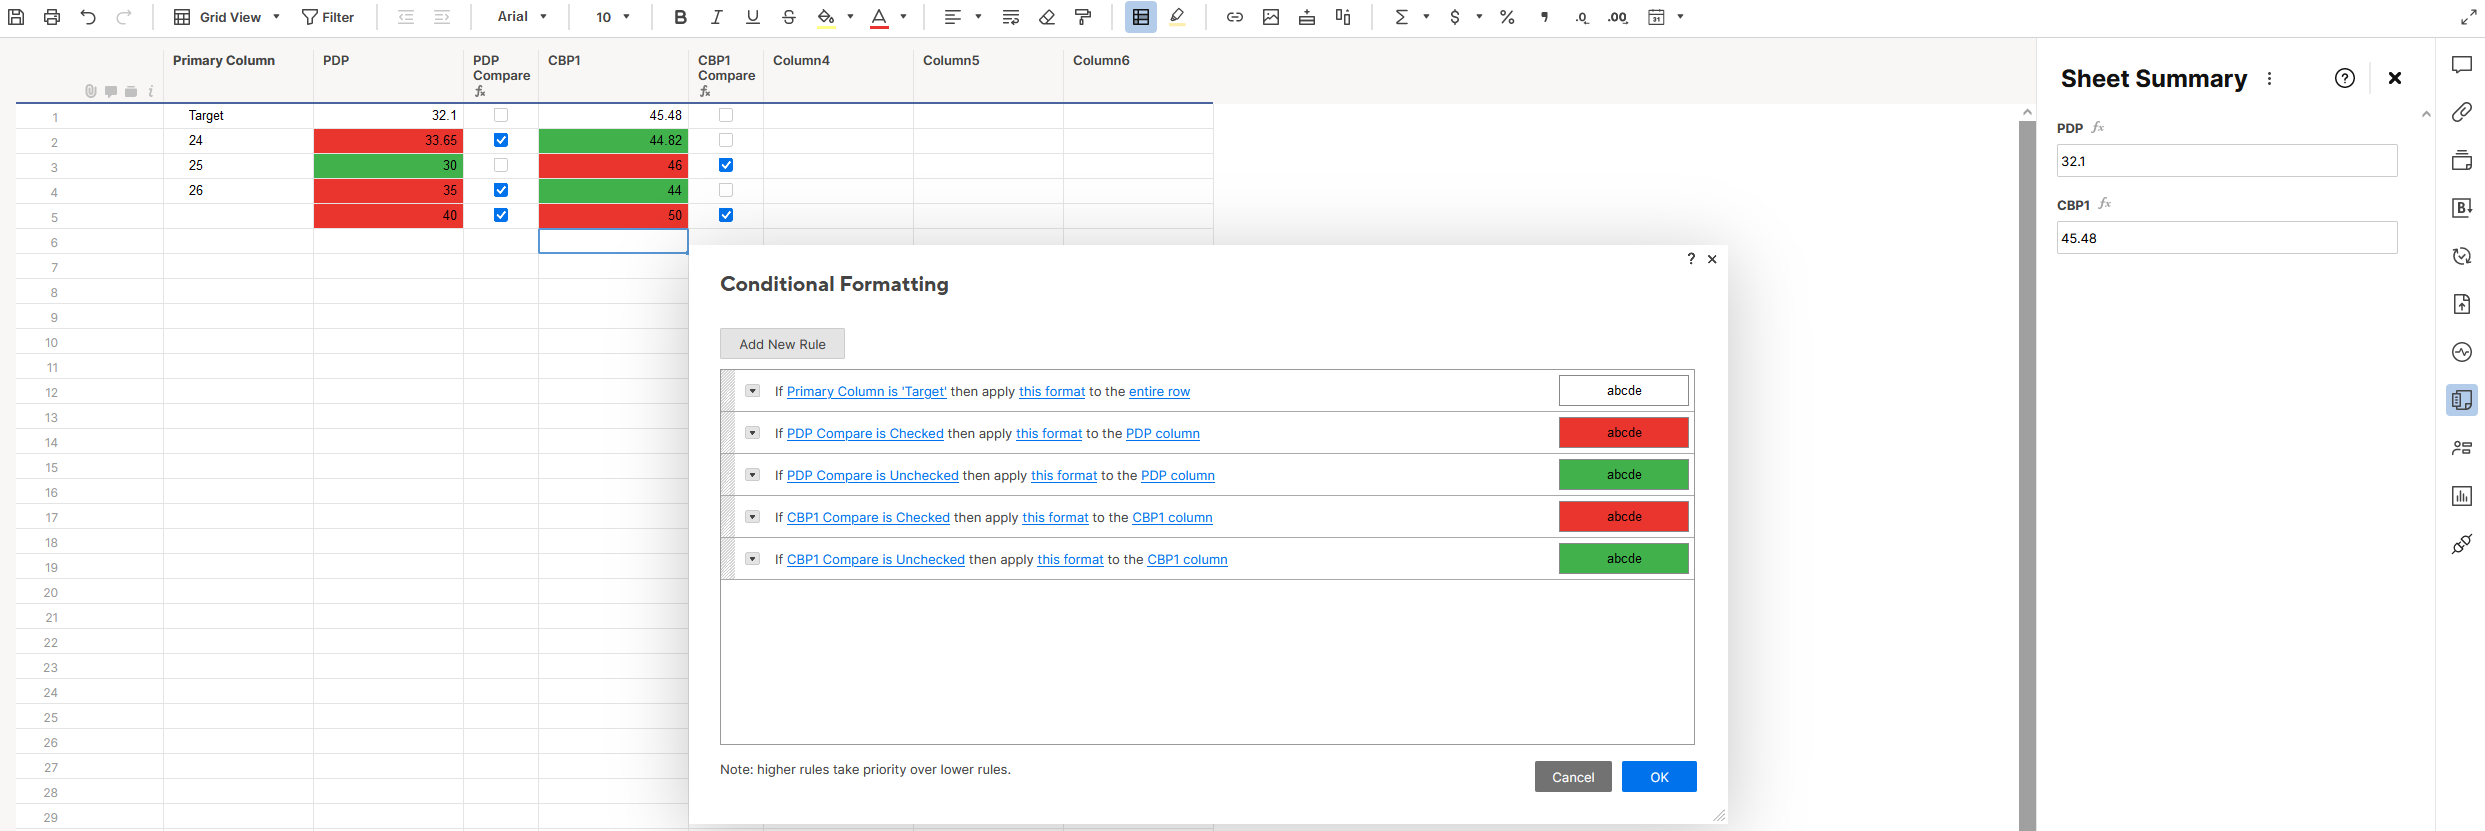2485x831 pixels.
Task: Toggle PDP Compare checkbox in Target row
Action: pyautogui.click(x=501, y=115)
